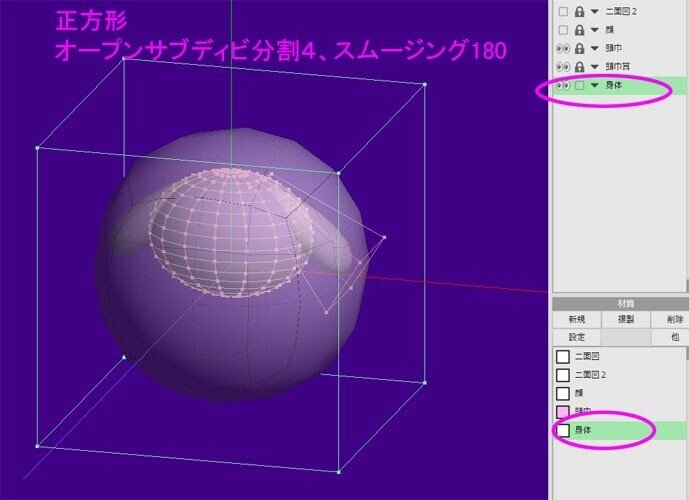Select the 身体 material name
The image size is (689, 500).
click(583, 431)
